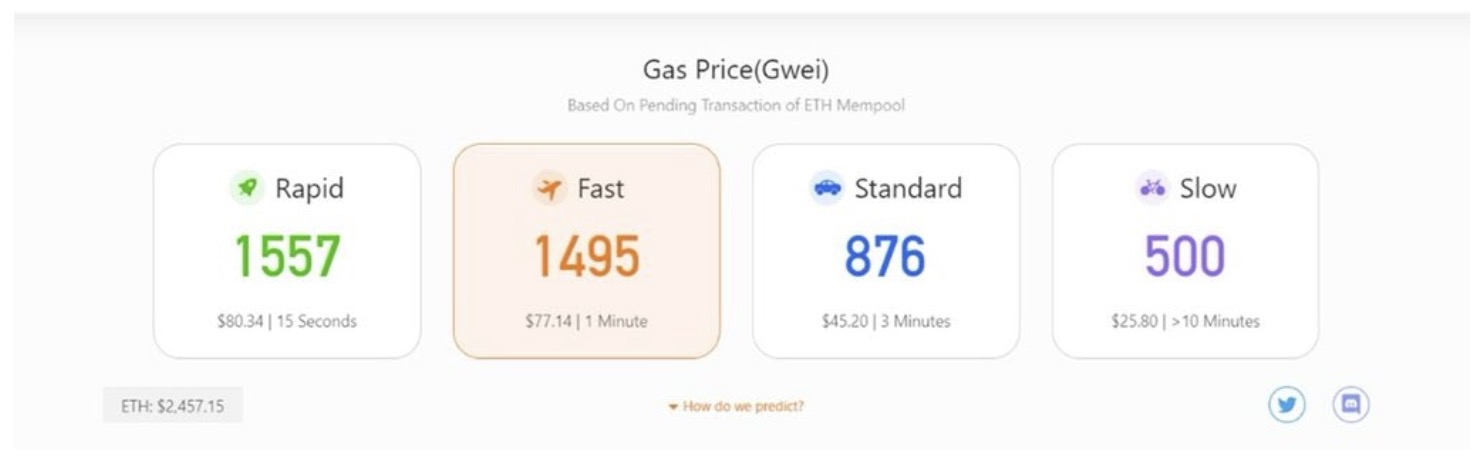Click the ETH price badge
The height and width of the screenshot is (460, 1476).
click(173, 406)
